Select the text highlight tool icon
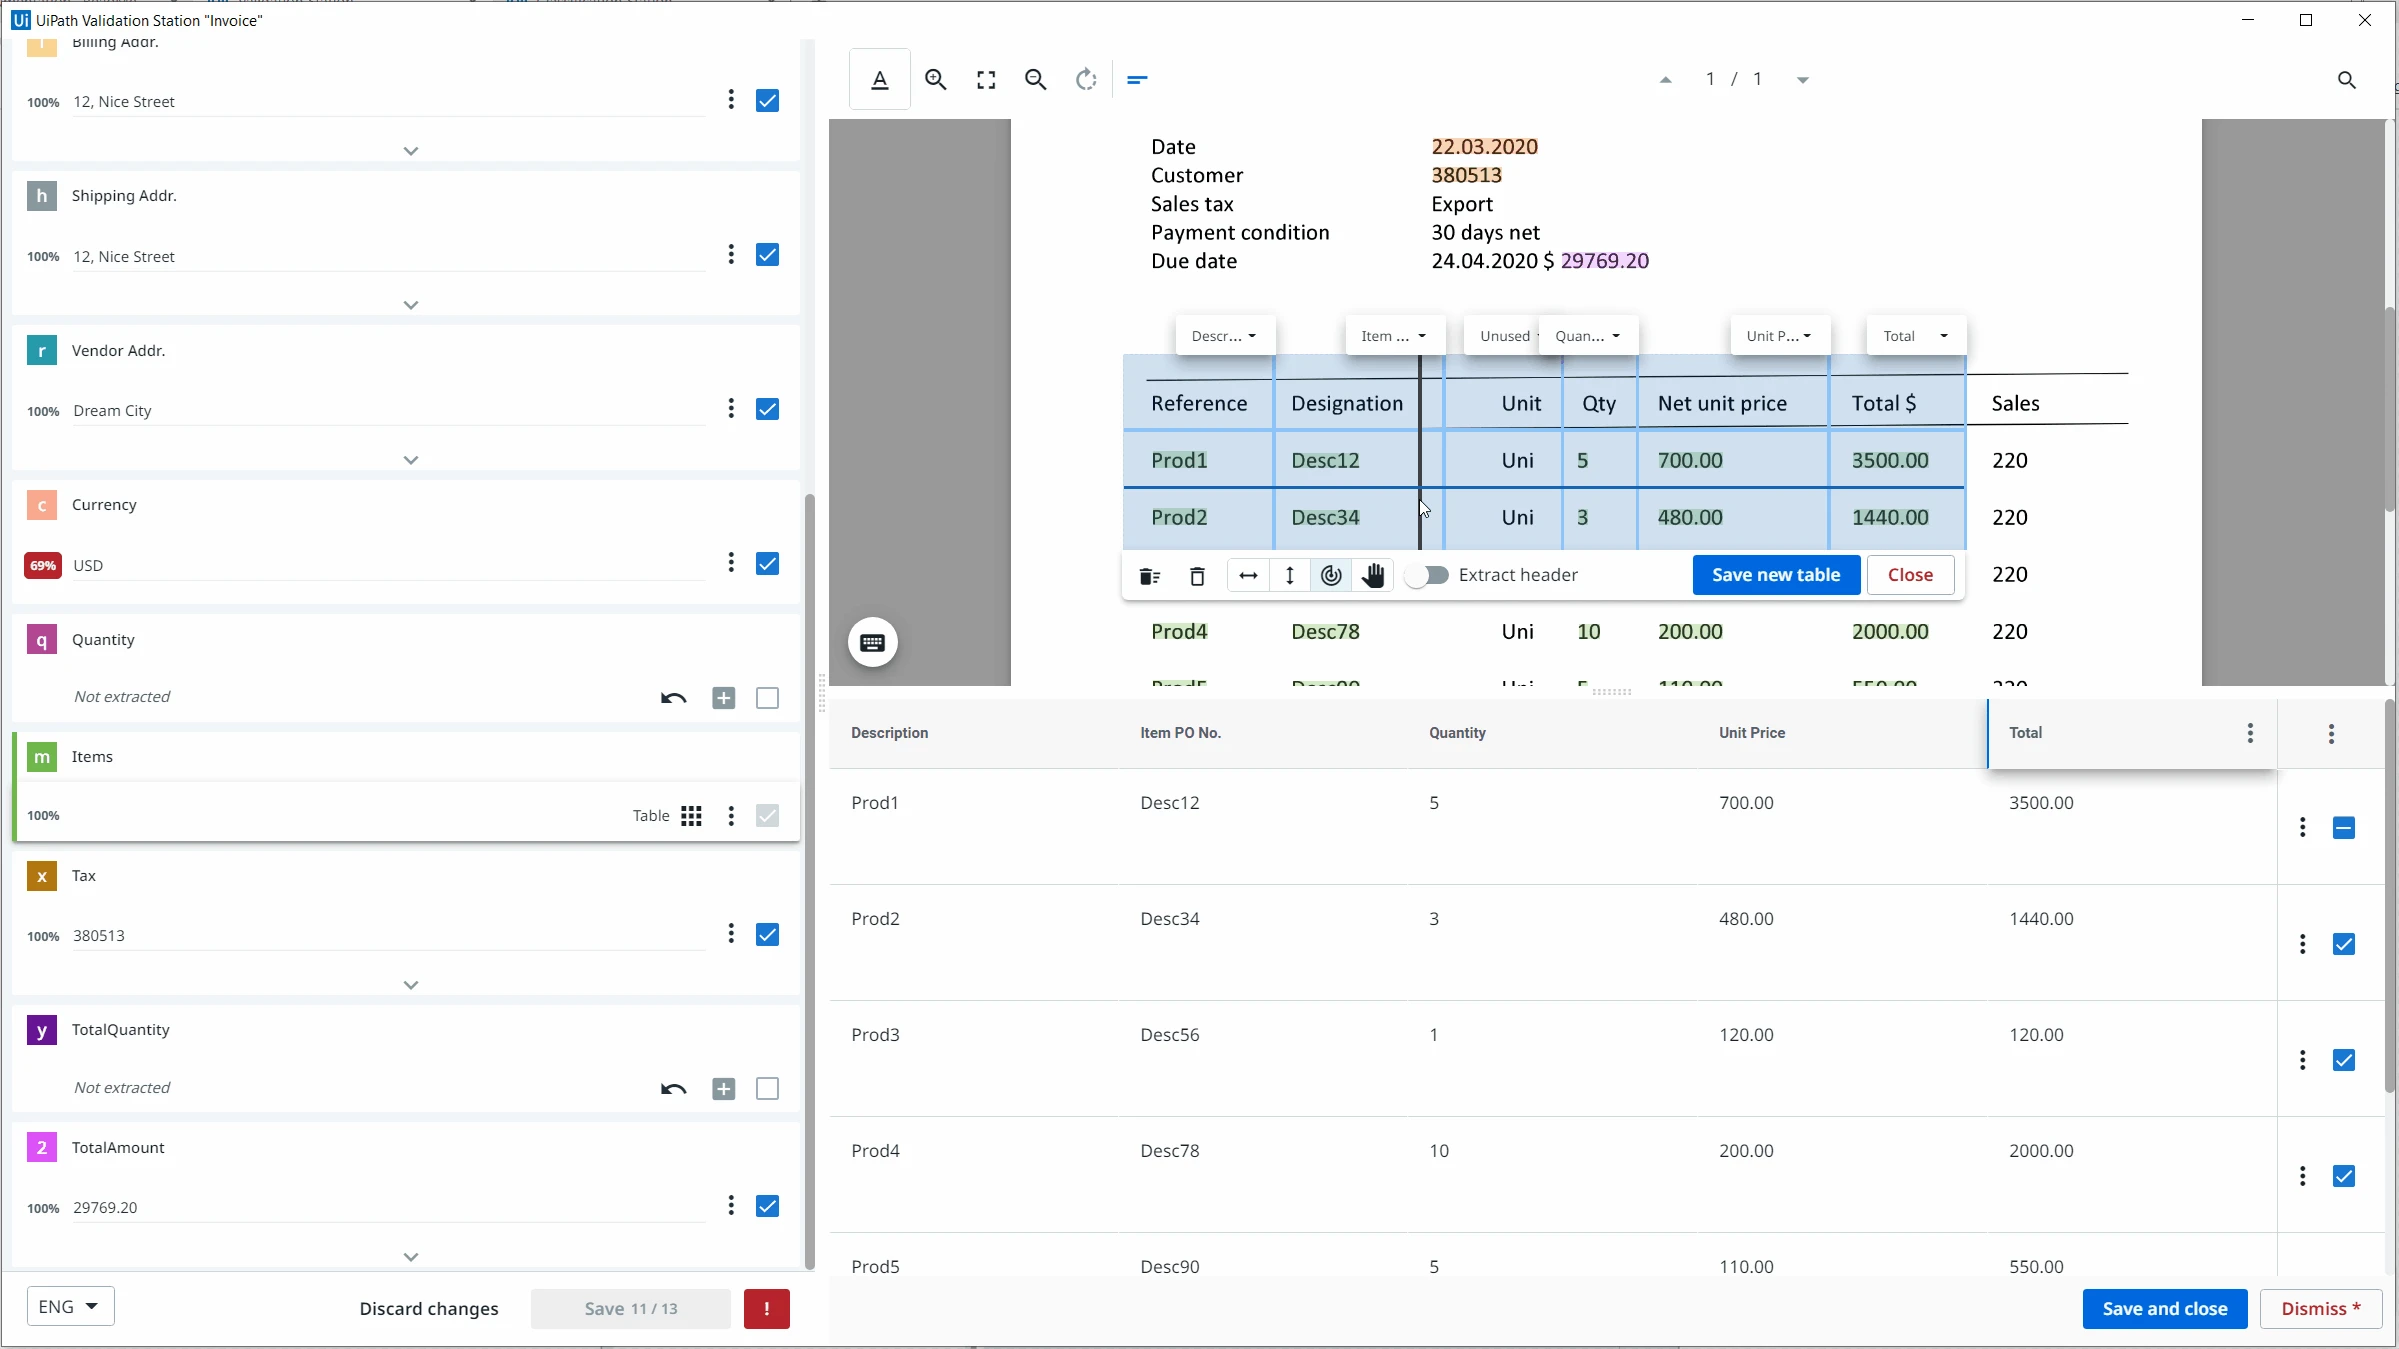 point(879,80)
